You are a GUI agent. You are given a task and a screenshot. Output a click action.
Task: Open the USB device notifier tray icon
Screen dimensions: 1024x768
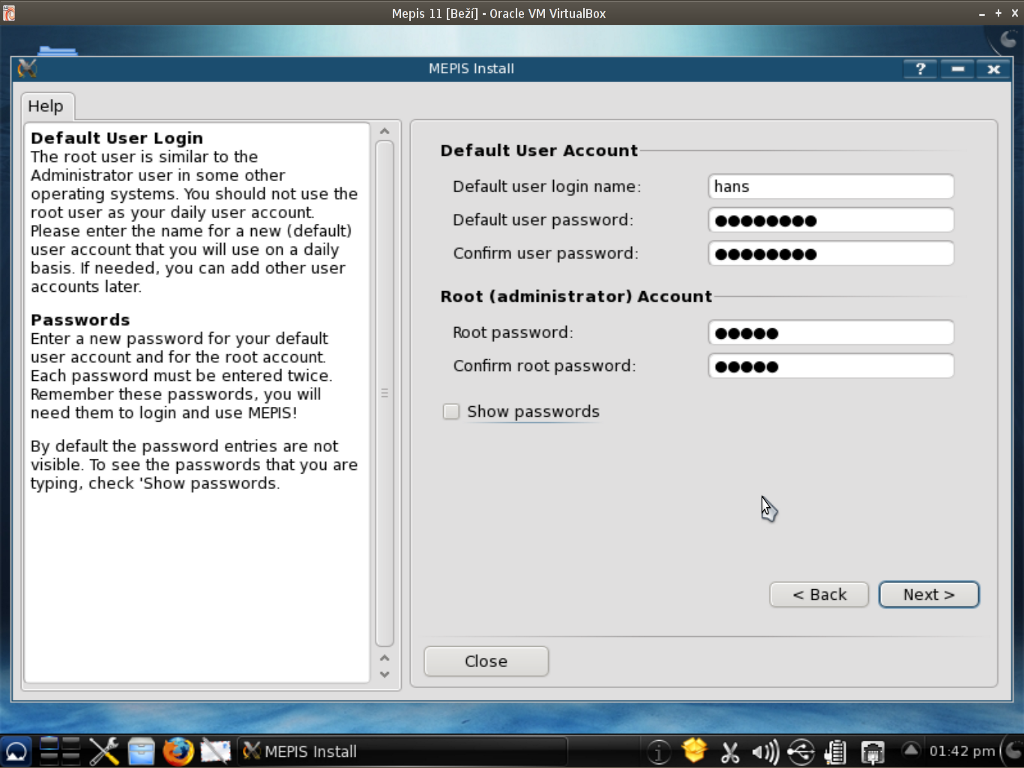pyautogui.click(x=801, y=752)
